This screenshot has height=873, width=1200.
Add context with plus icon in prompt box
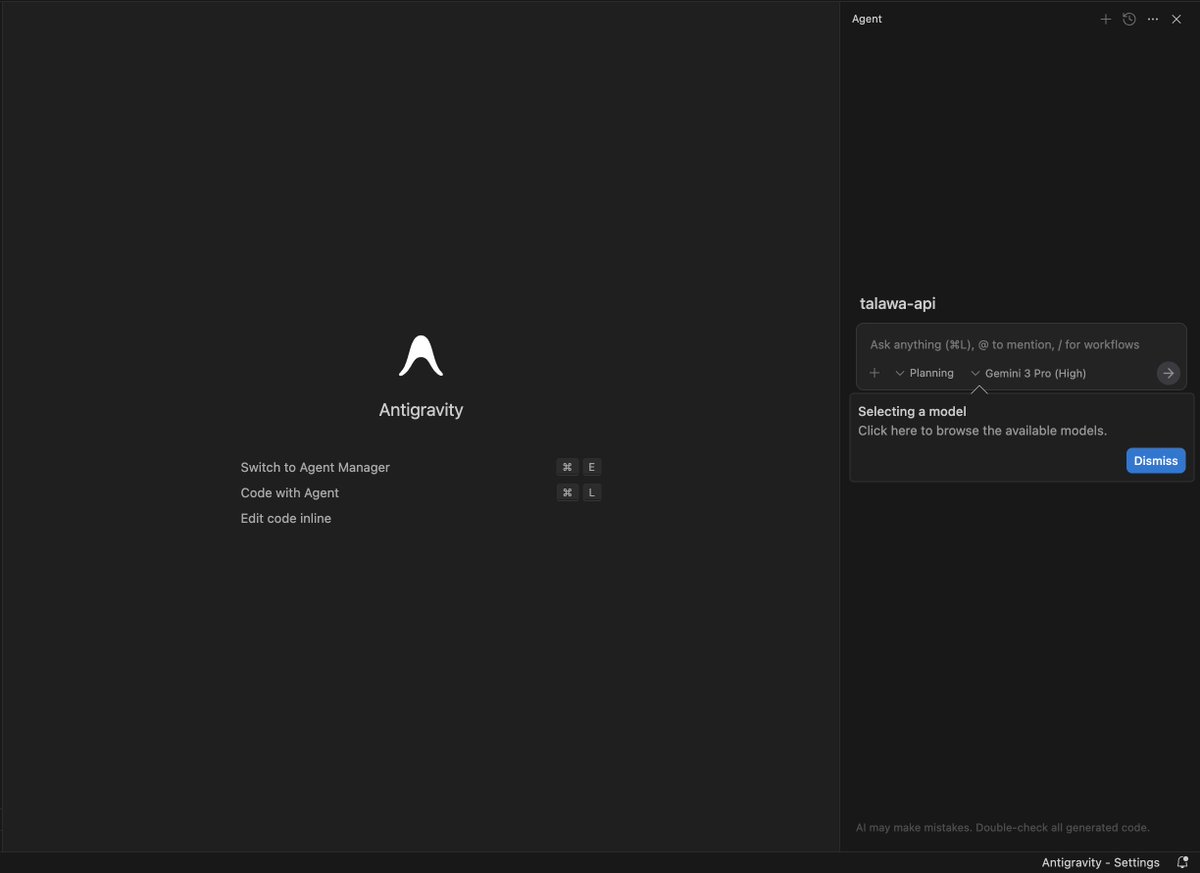[x=874, y=373]
